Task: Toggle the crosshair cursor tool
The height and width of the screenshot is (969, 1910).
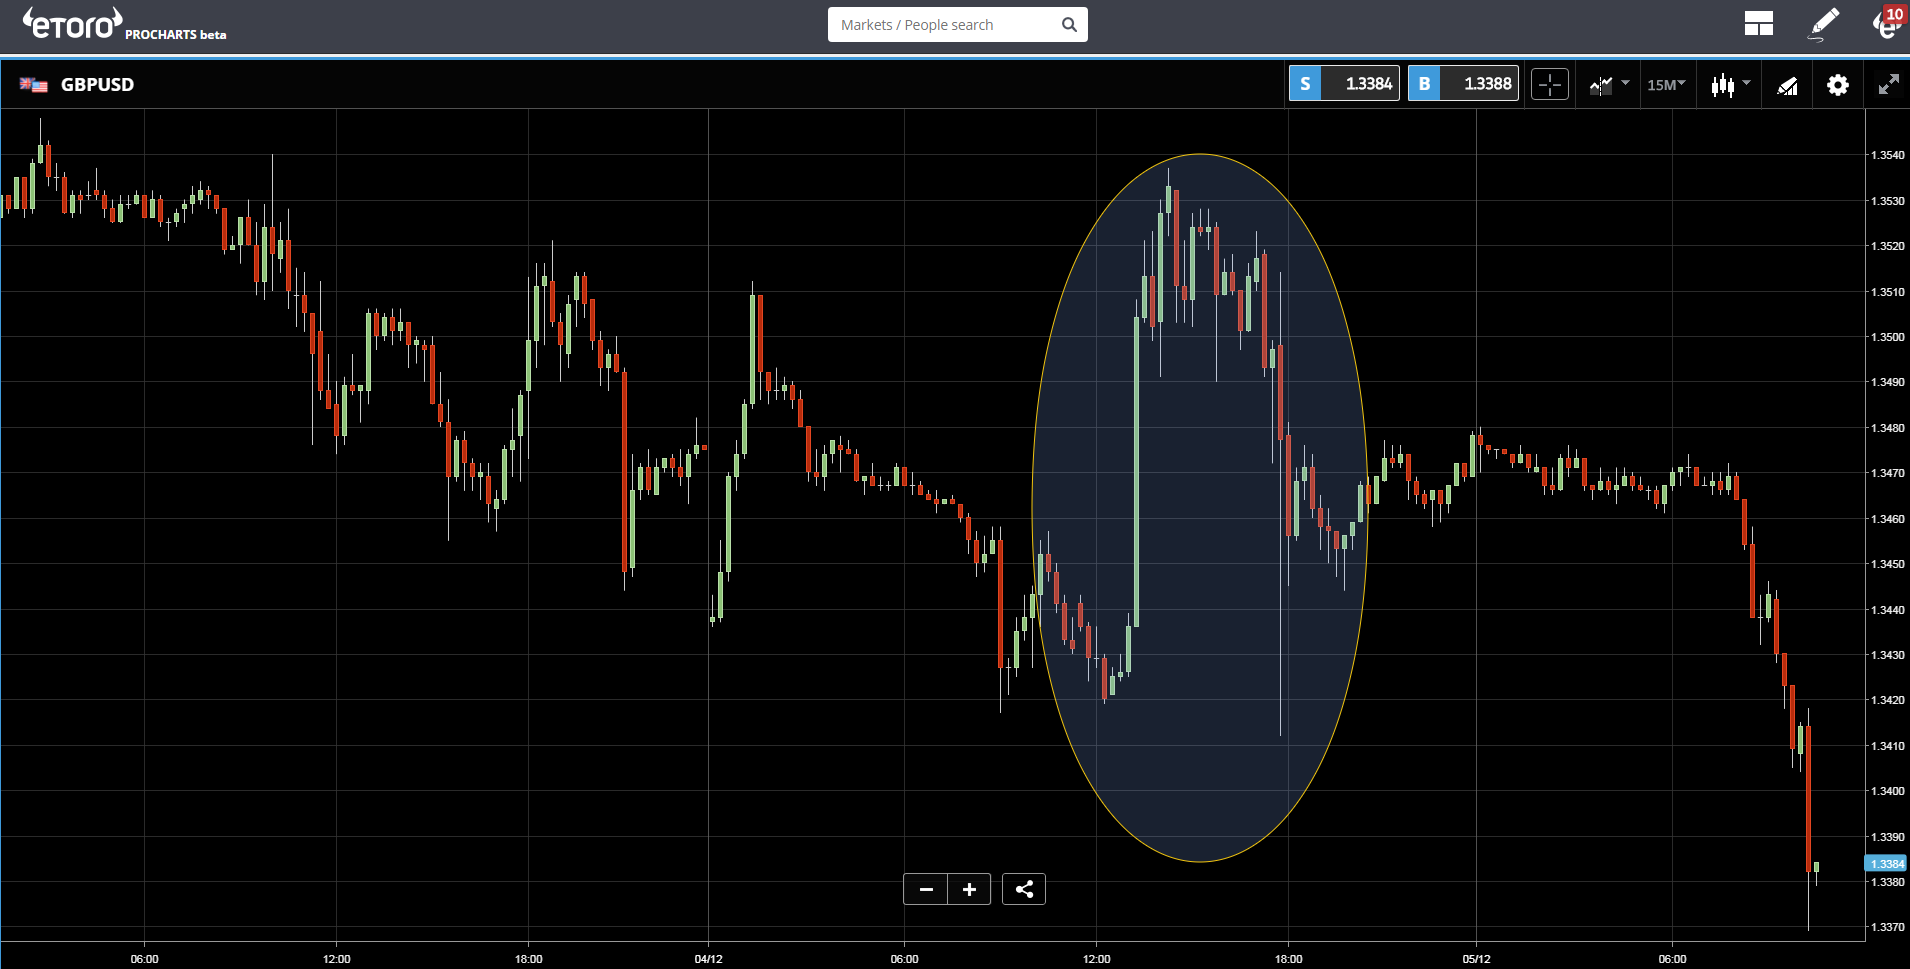Action: [x=1550, y=85]
